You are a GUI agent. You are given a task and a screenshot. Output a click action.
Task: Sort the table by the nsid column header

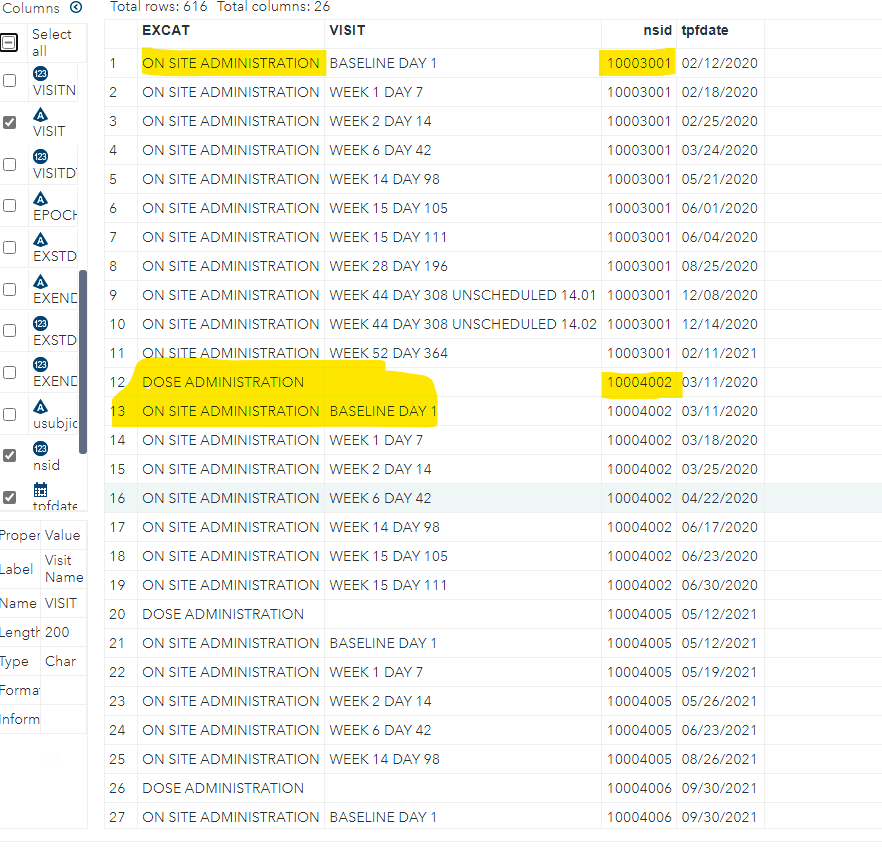(657, 30)
